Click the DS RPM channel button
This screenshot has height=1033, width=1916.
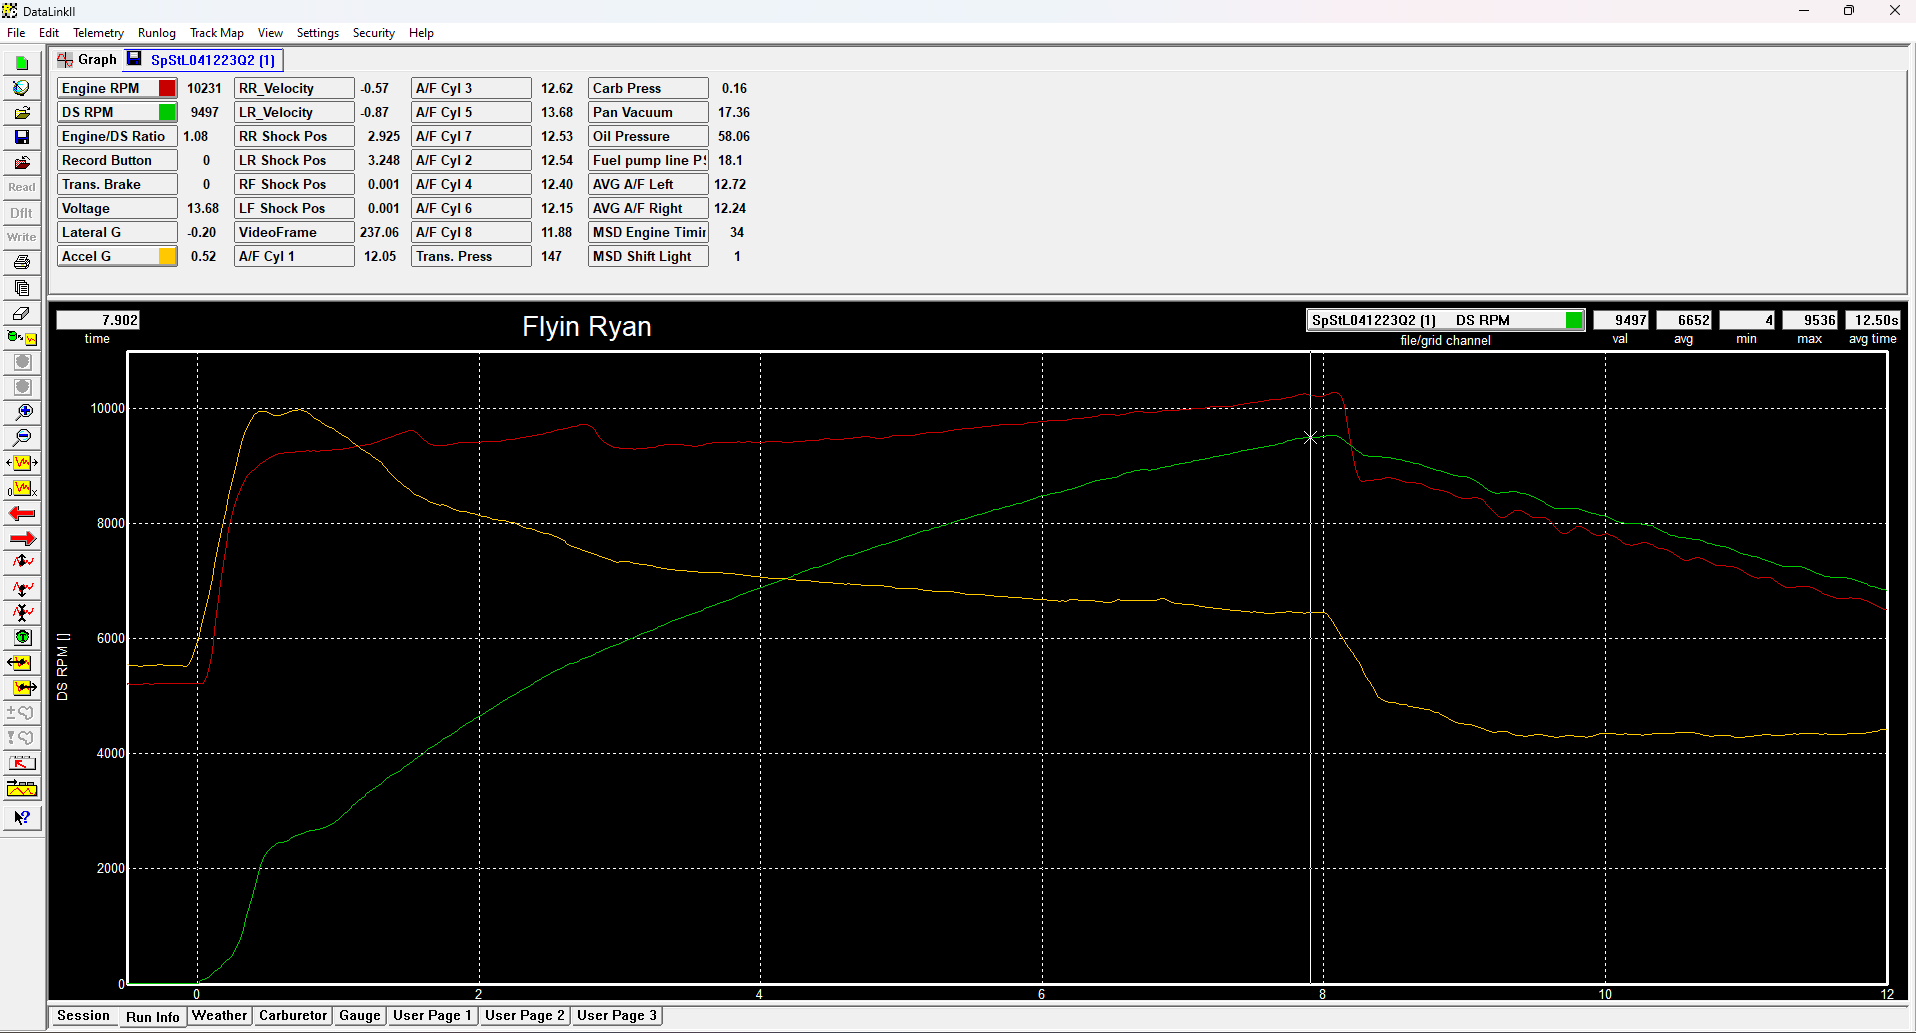pos(117,112)
